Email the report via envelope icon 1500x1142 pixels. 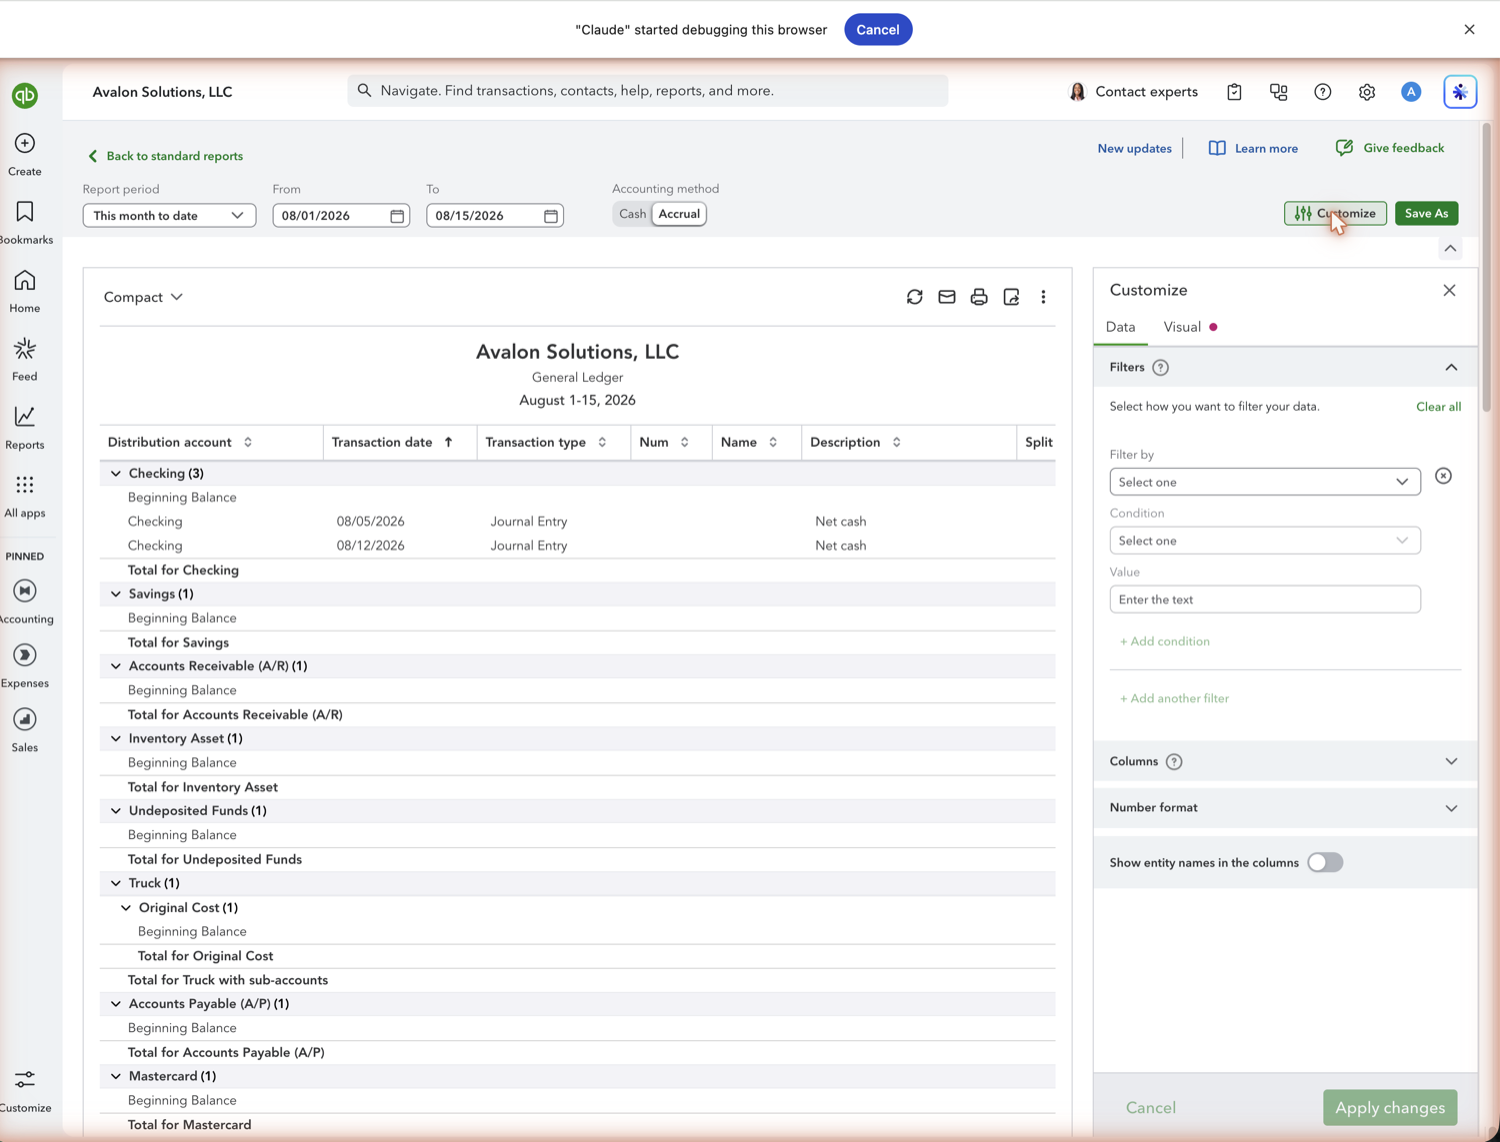[x=947, y=297]
